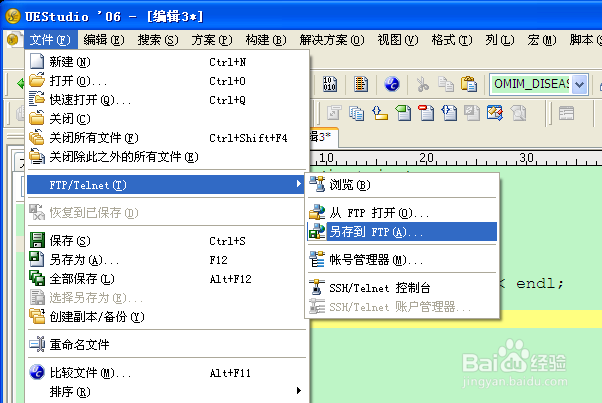Click the UEStudio application icon in title bar
This screenshot has width=602, height=403.
click(12, 16)
